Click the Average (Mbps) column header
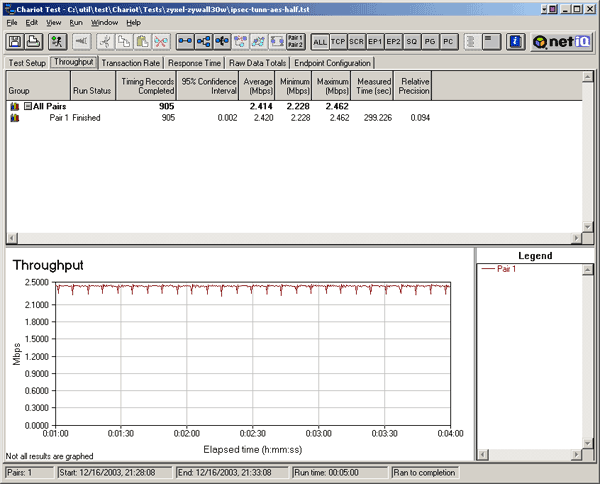 (x=257, y=85)
